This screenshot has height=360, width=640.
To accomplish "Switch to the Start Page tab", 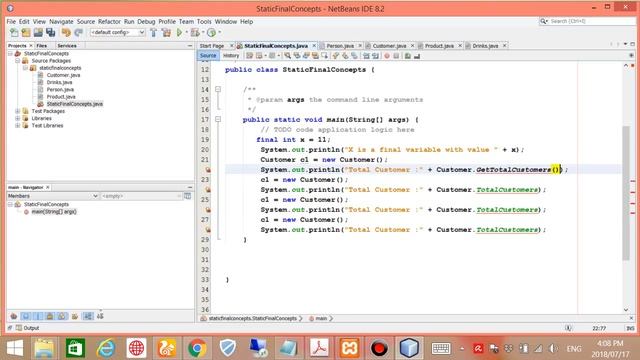I will pyautogui.click(x=212, y=46).
